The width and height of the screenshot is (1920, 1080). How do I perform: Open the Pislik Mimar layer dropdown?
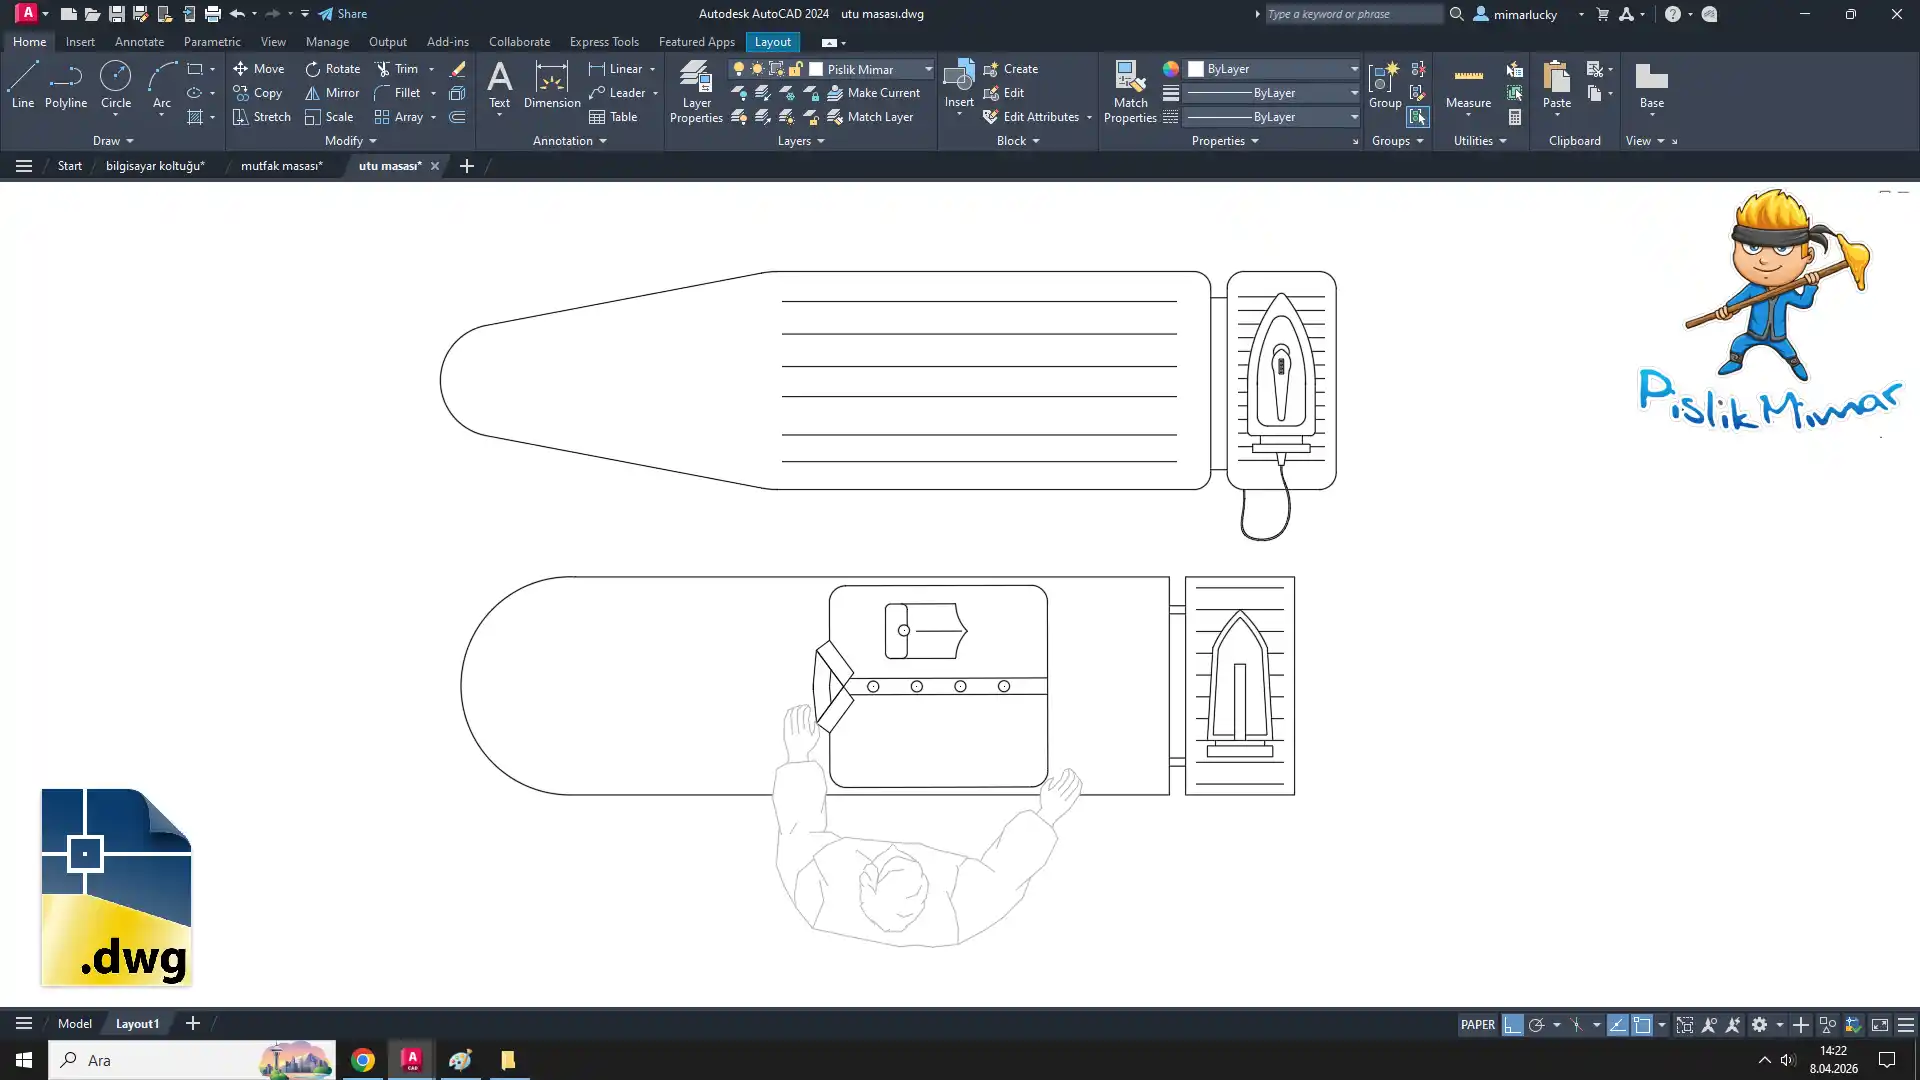click(927, 69)
